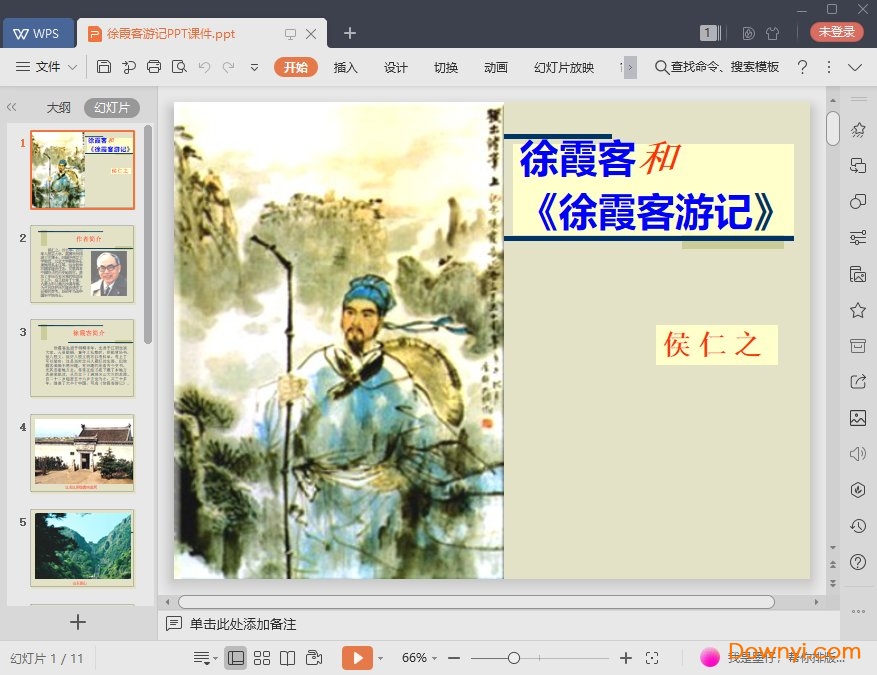Select reading view icon at bottom

pyautogui.click(x=288, y=658)
